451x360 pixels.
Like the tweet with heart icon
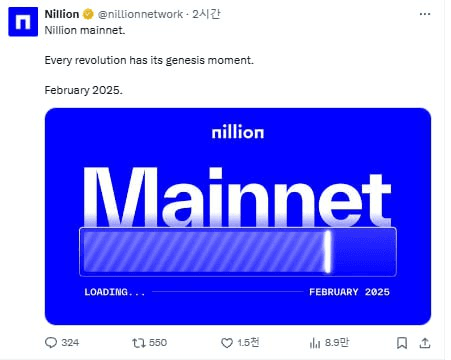tap(227, 343)
